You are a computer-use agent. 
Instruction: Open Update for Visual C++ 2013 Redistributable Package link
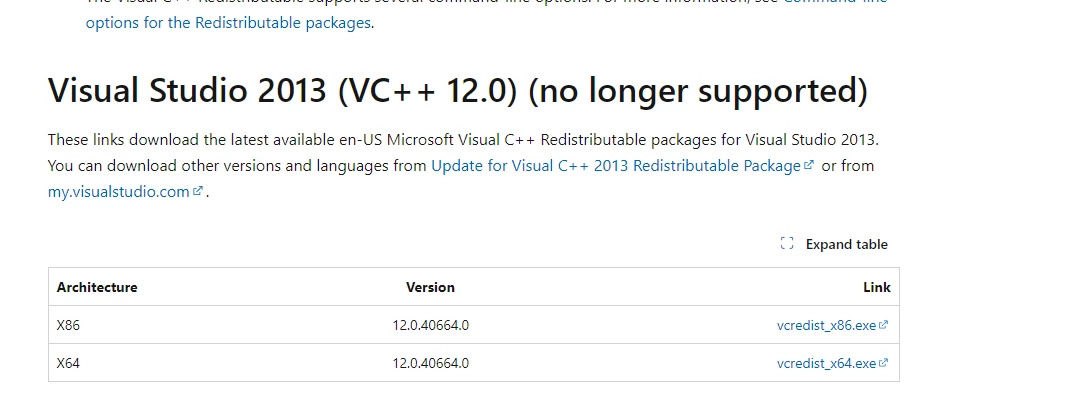click(616, 166)
